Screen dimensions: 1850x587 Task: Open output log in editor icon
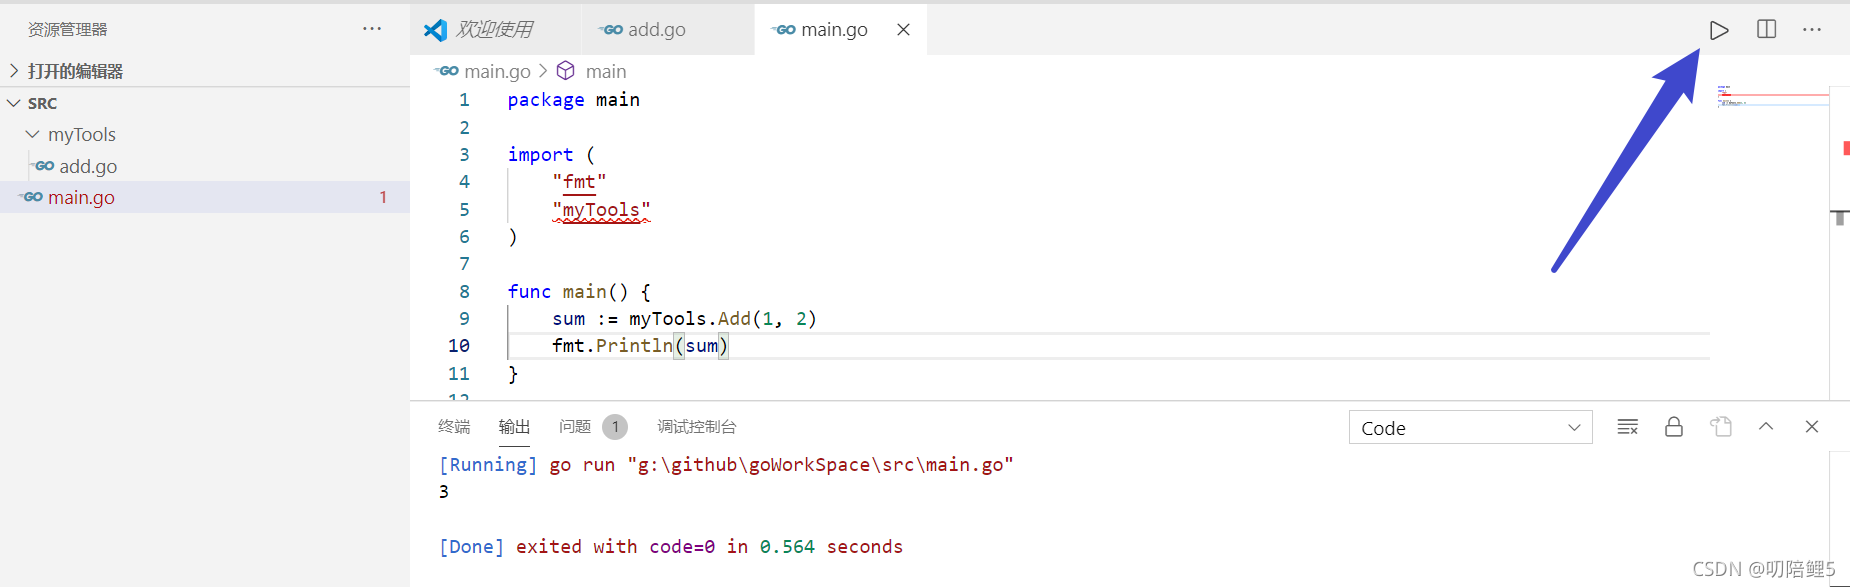click(1720, 427)
